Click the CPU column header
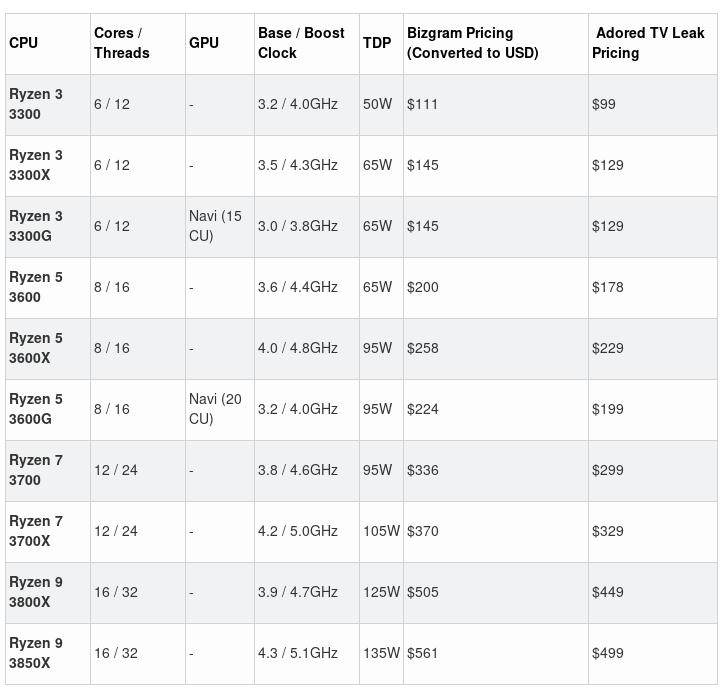Viewport: 725px width, 699px height. (x=24, y=43)
